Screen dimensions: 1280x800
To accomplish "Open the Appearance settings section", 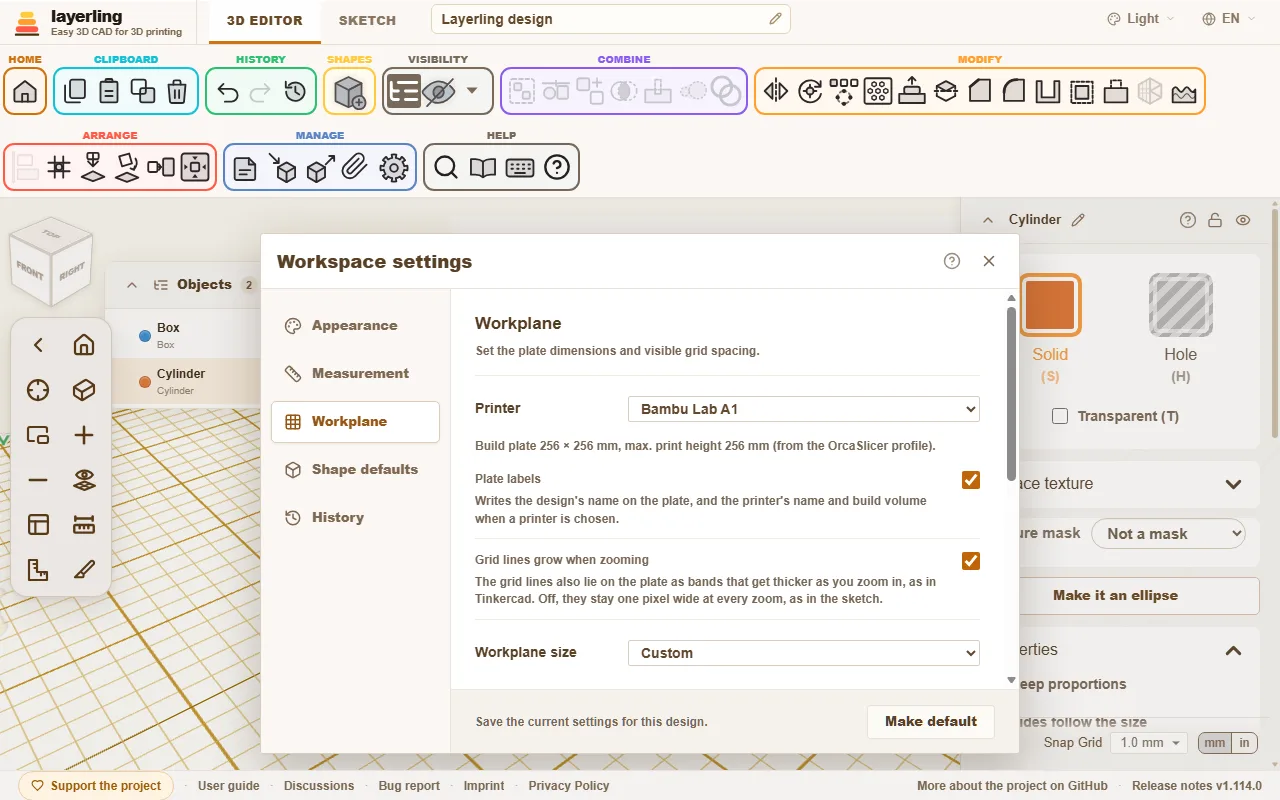I will pos(355,326).
